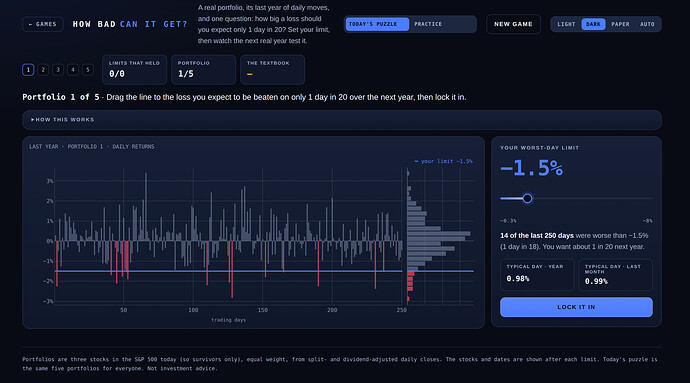Image resolution: width=690 pixels, height=383 pixels.
Task: Click the 'Your Worst-Day Limit' heading
Action: (540, 148)
